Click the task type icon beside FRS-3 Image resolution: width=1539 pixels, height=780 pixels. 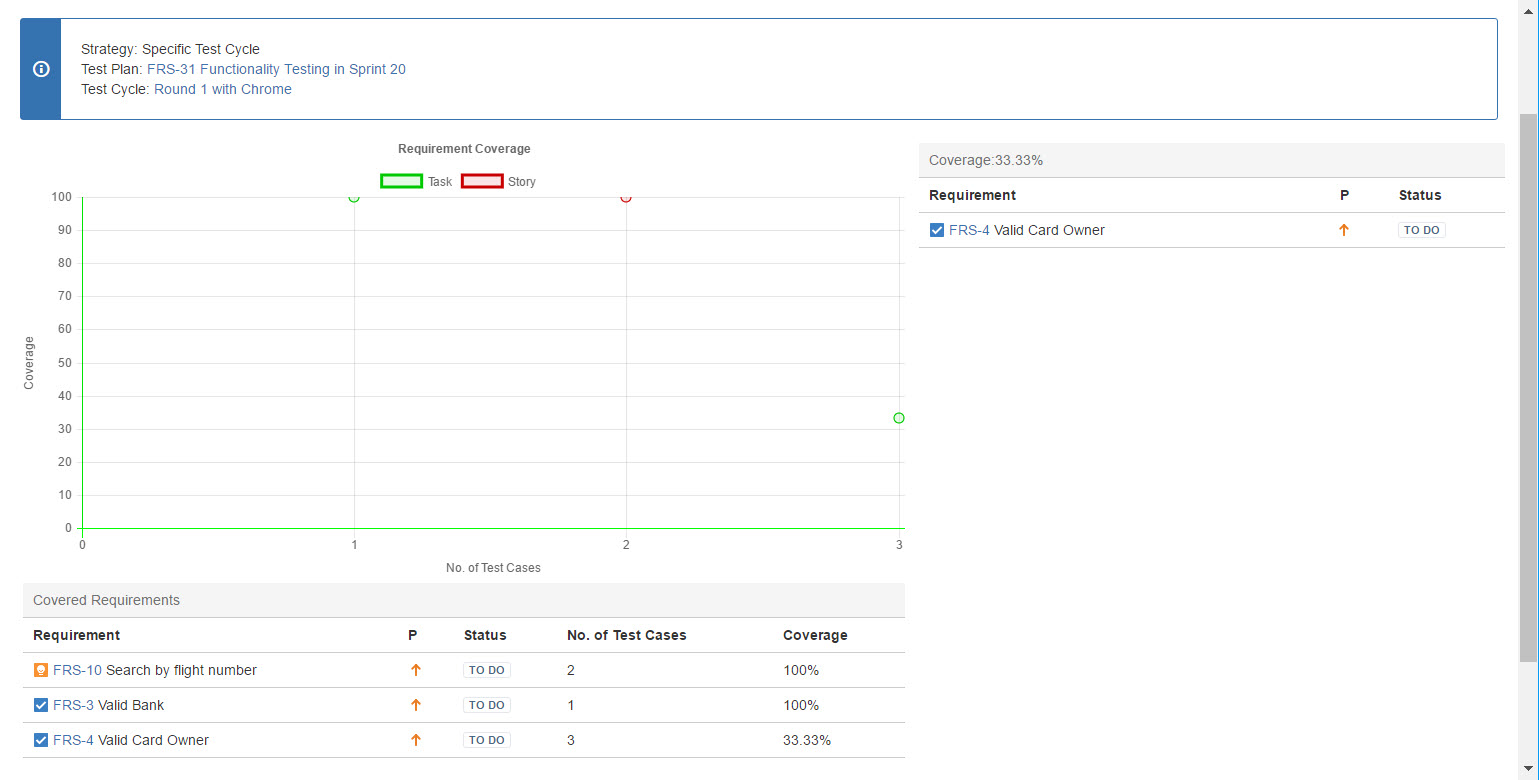coord(41,705)
